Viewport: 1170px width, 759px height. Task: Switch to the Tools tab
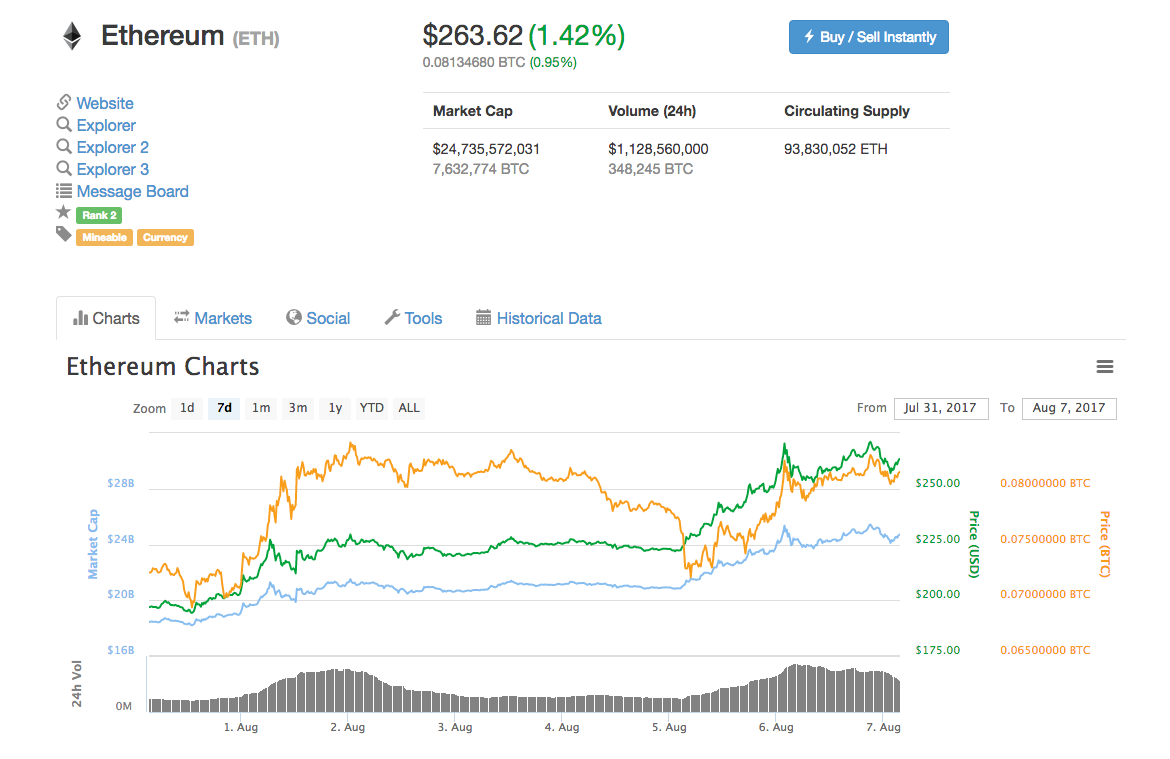point(413,319)
